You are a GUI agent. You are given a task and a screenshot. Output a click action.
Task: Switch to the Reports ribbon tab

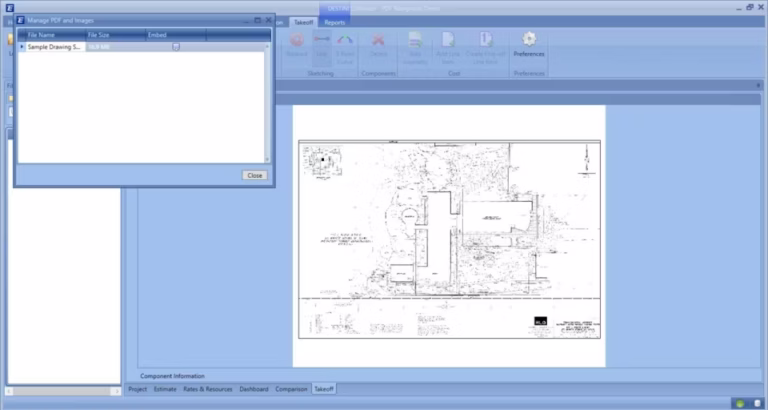pos(335,23)
